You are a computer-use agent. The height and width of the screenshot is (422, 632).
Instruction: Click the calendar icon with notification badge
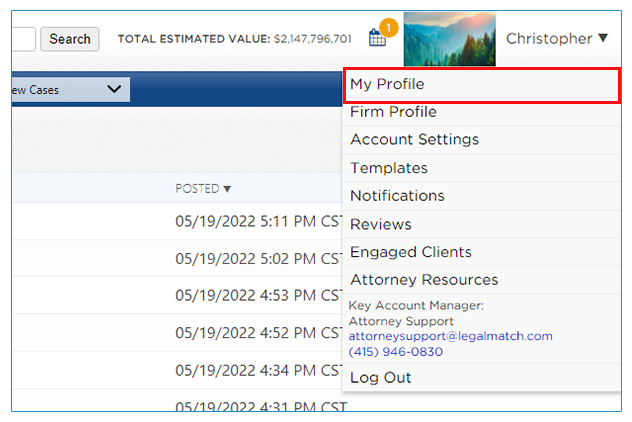click(x=378, y=37)
